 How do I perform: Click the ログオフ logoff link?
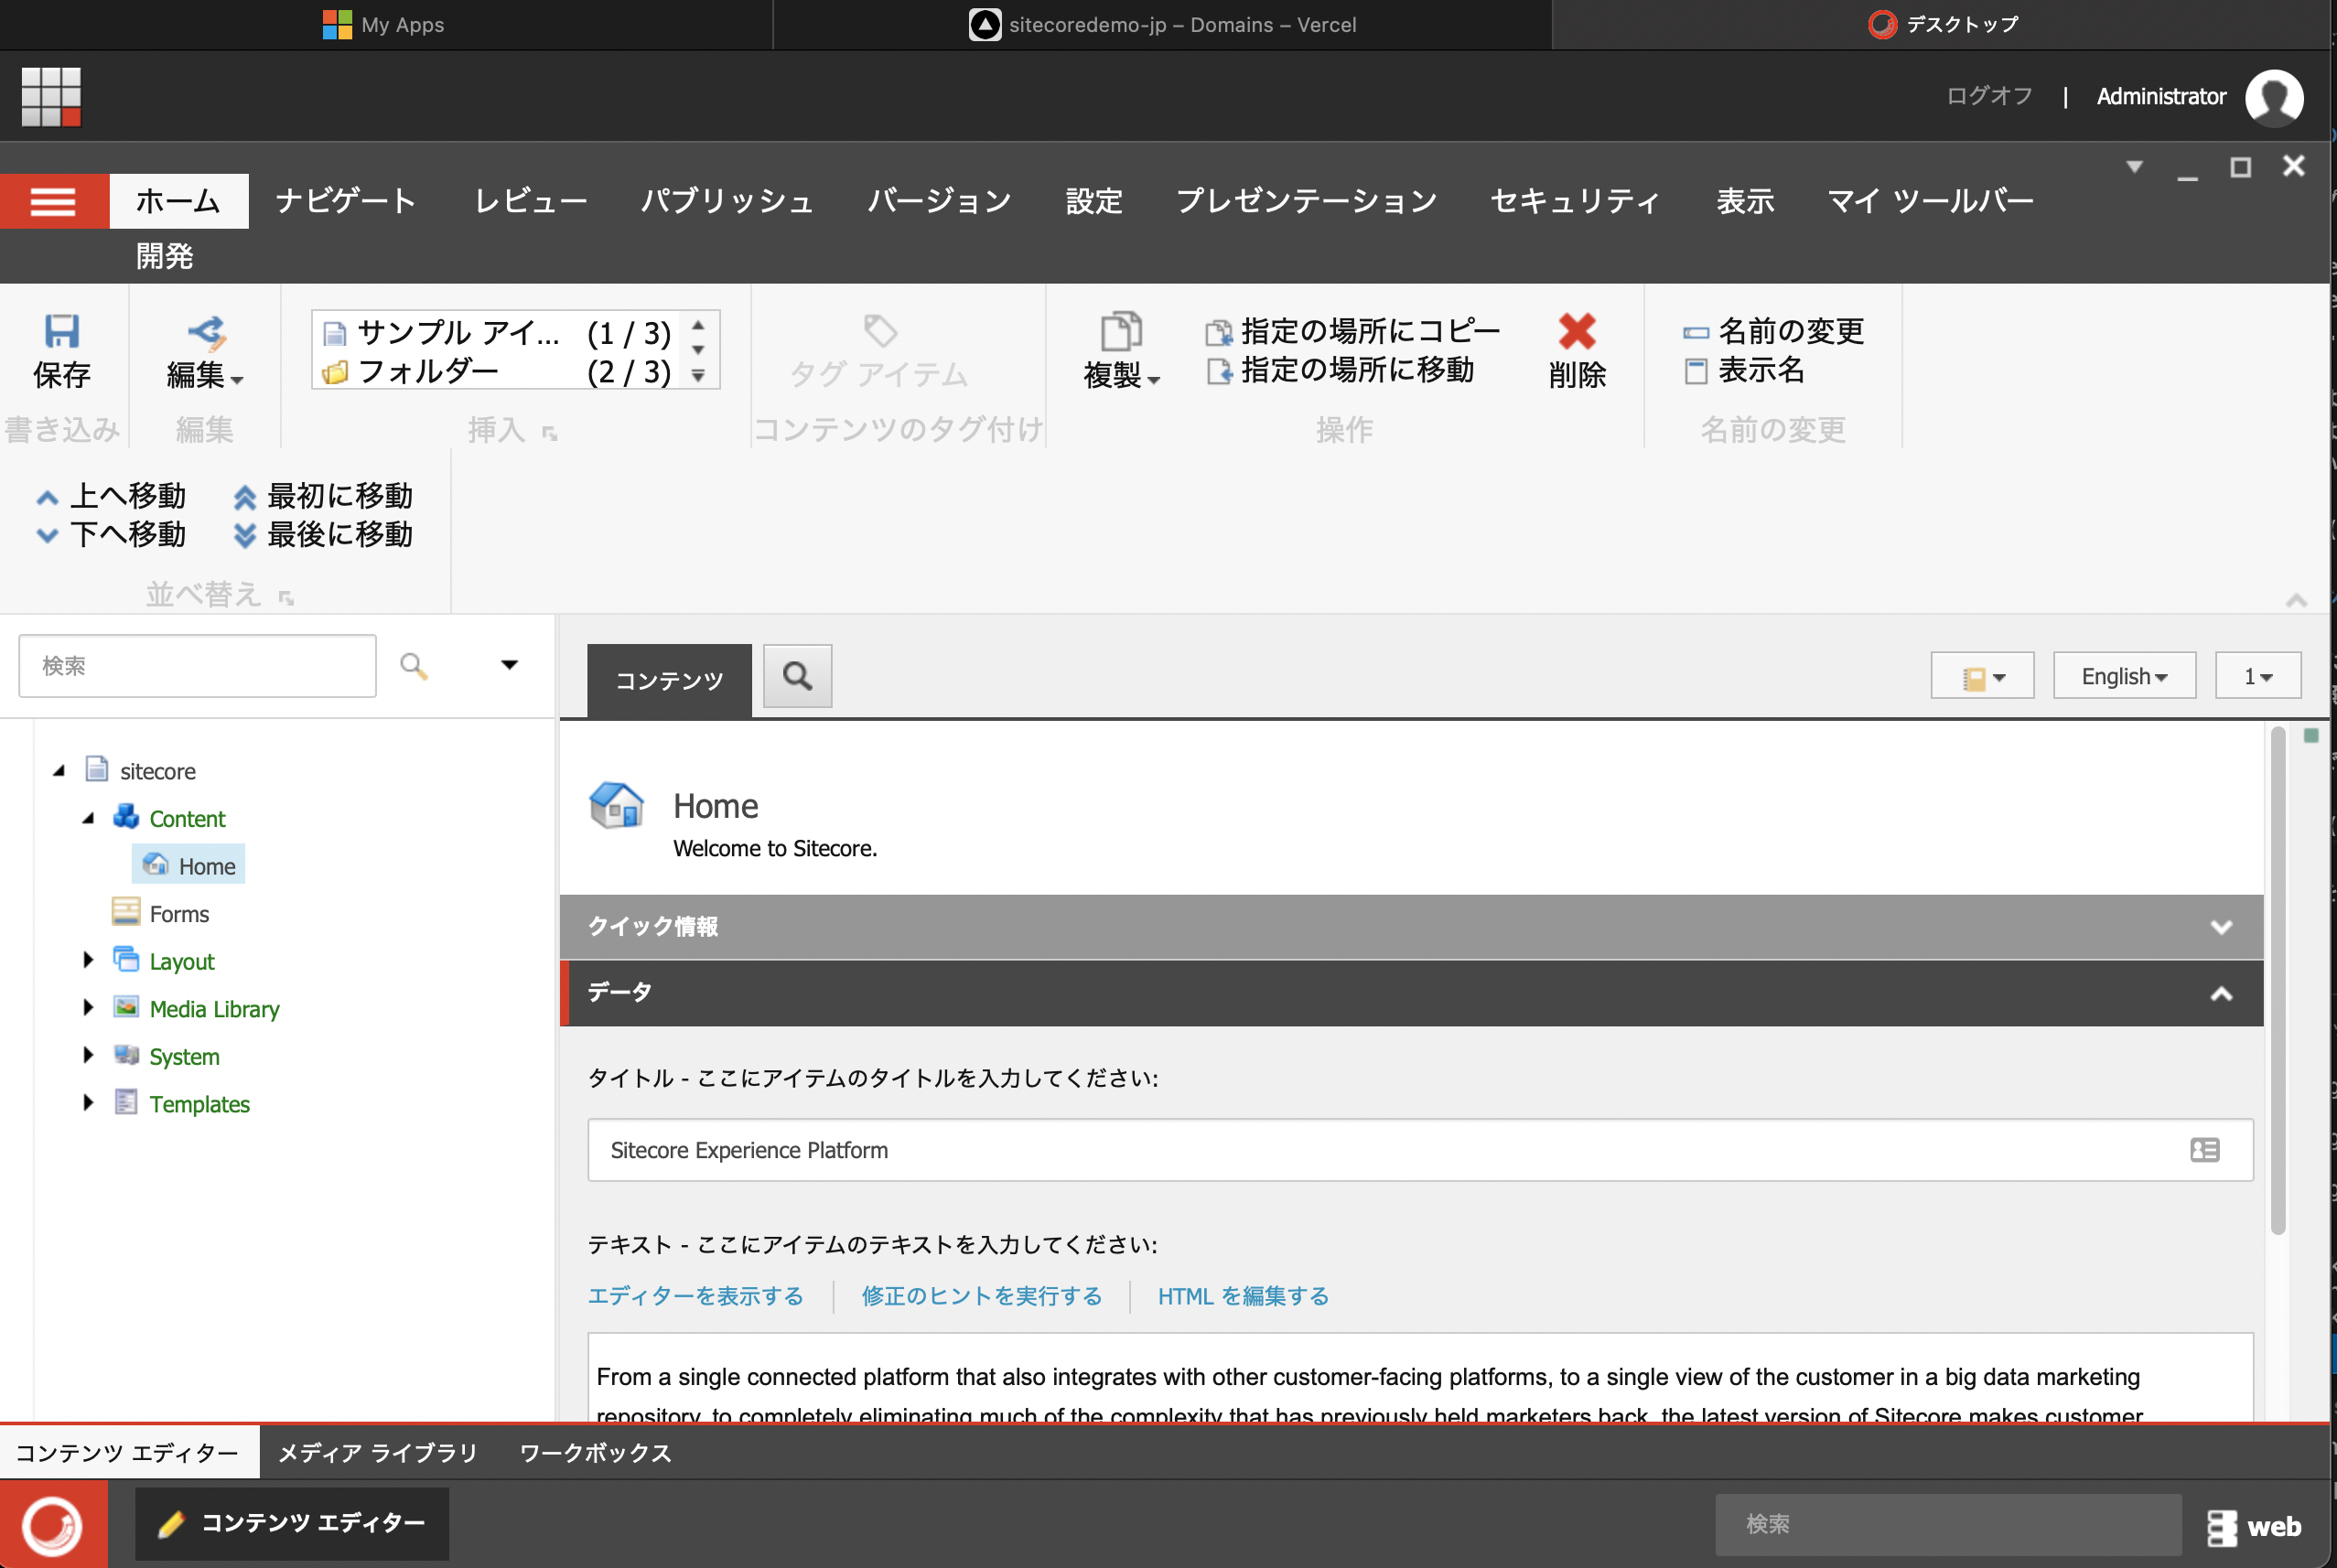click(1989, 96)
